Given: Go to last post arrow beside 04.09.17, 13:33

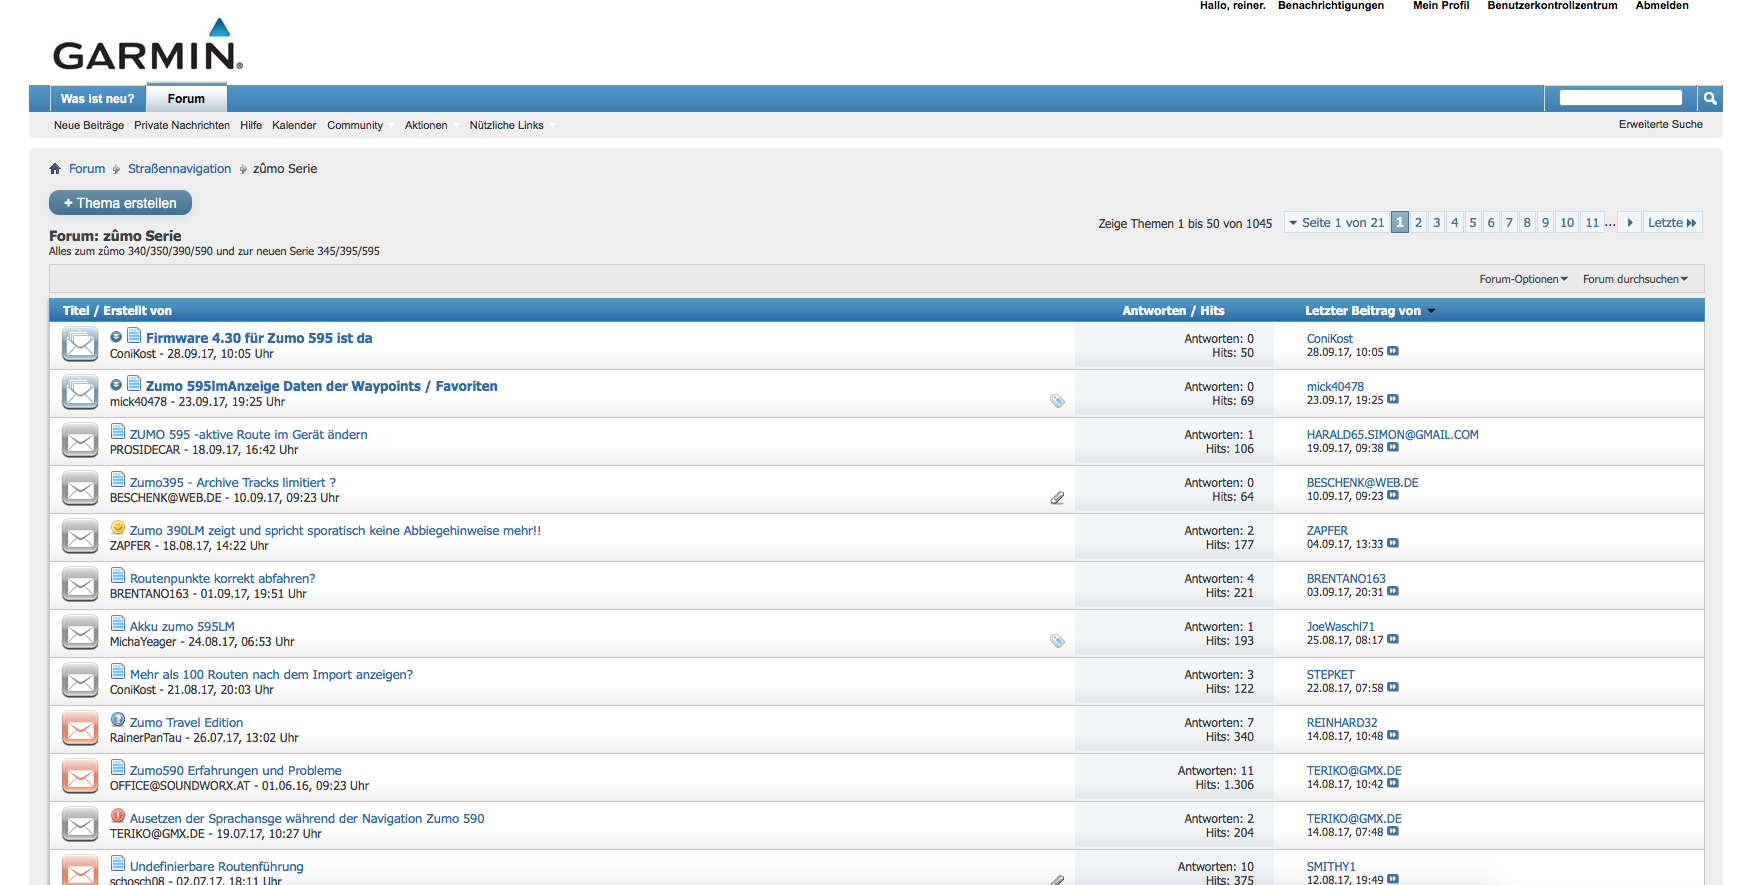Looking at the screenshot, I should (x=1393, y=543).
